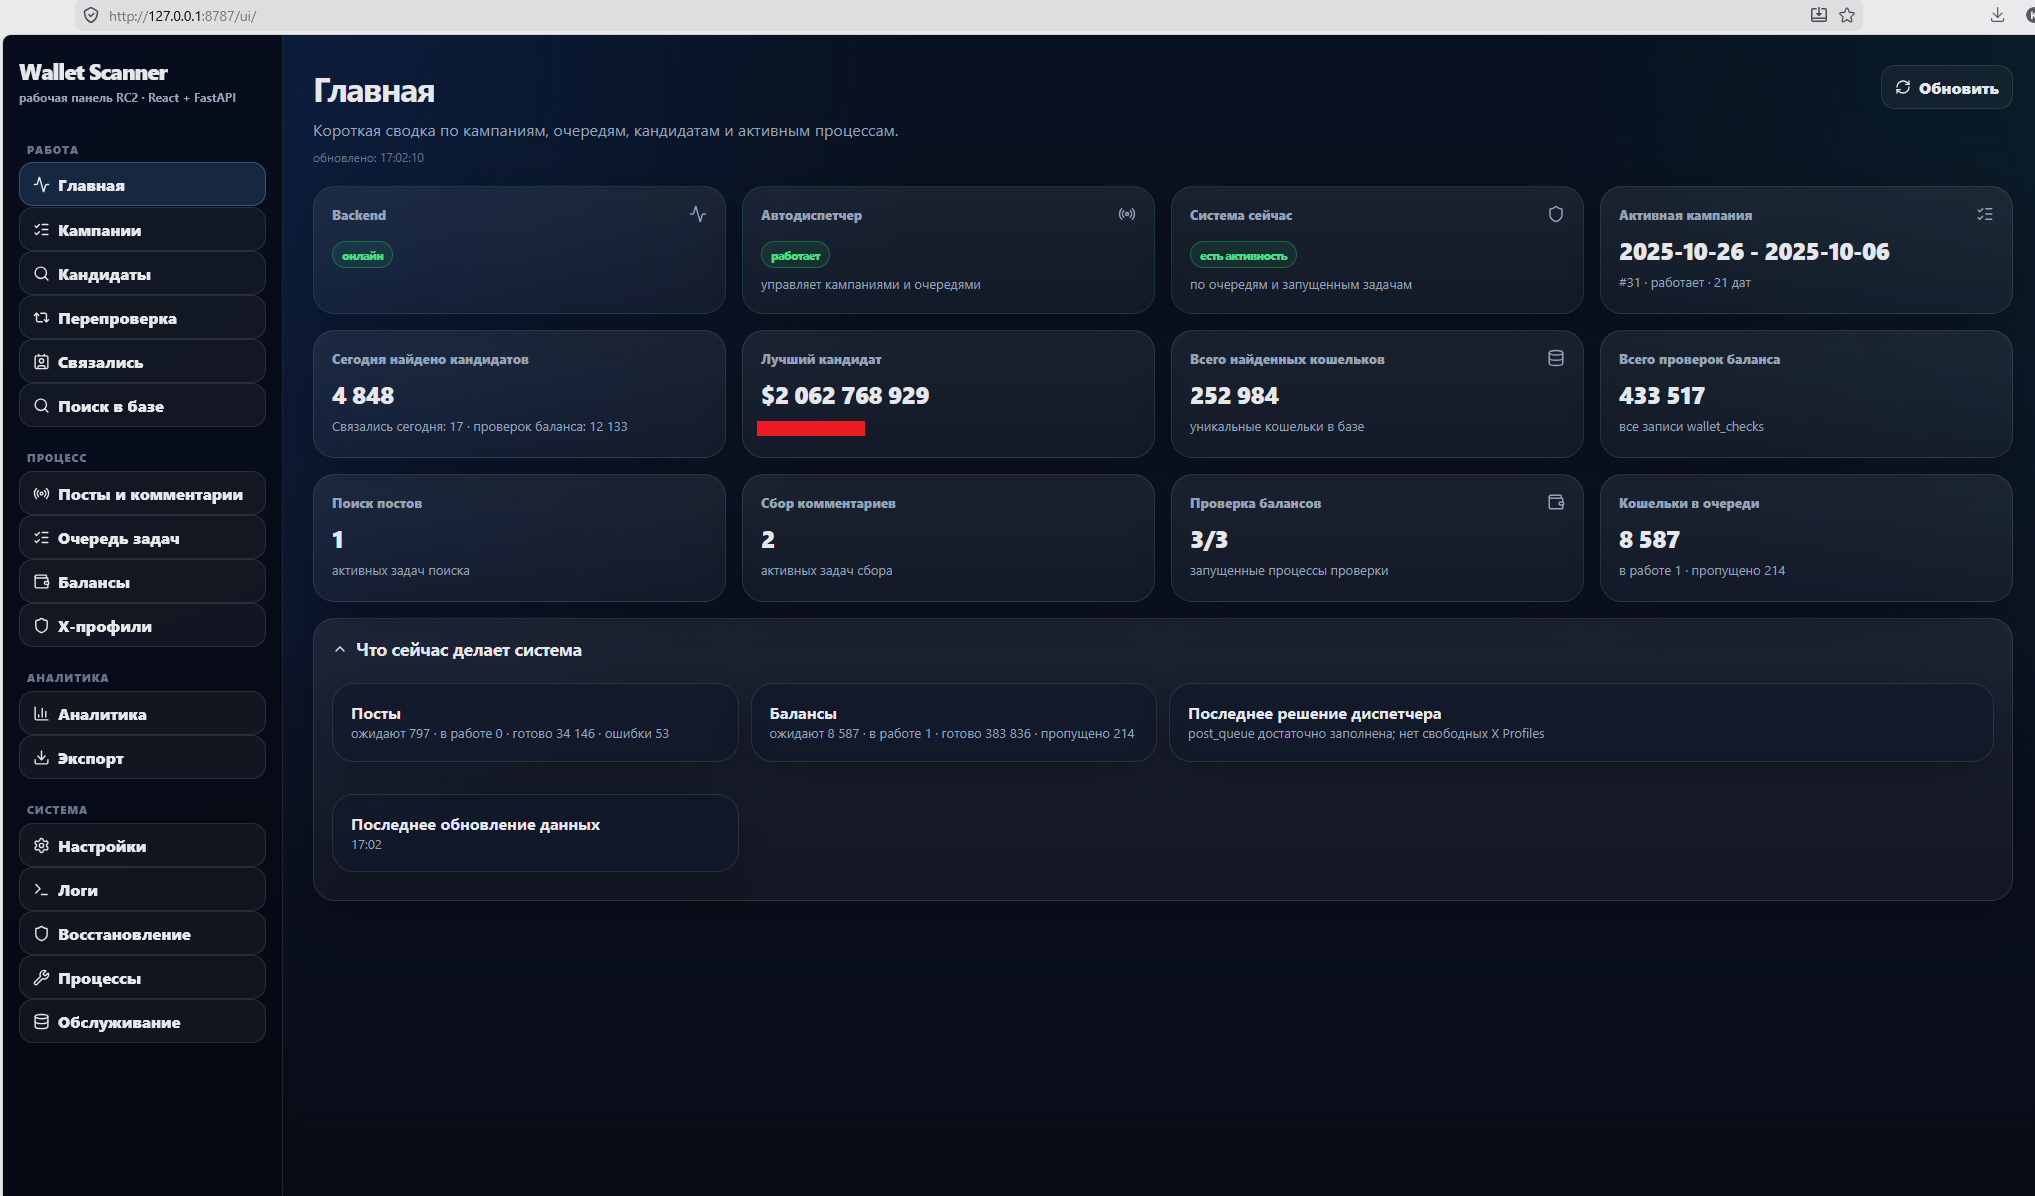The height and width of the screenshot is (1196, 2035).
Task: Click the shield icon beside Восстановление
Action: click(41, 933)
